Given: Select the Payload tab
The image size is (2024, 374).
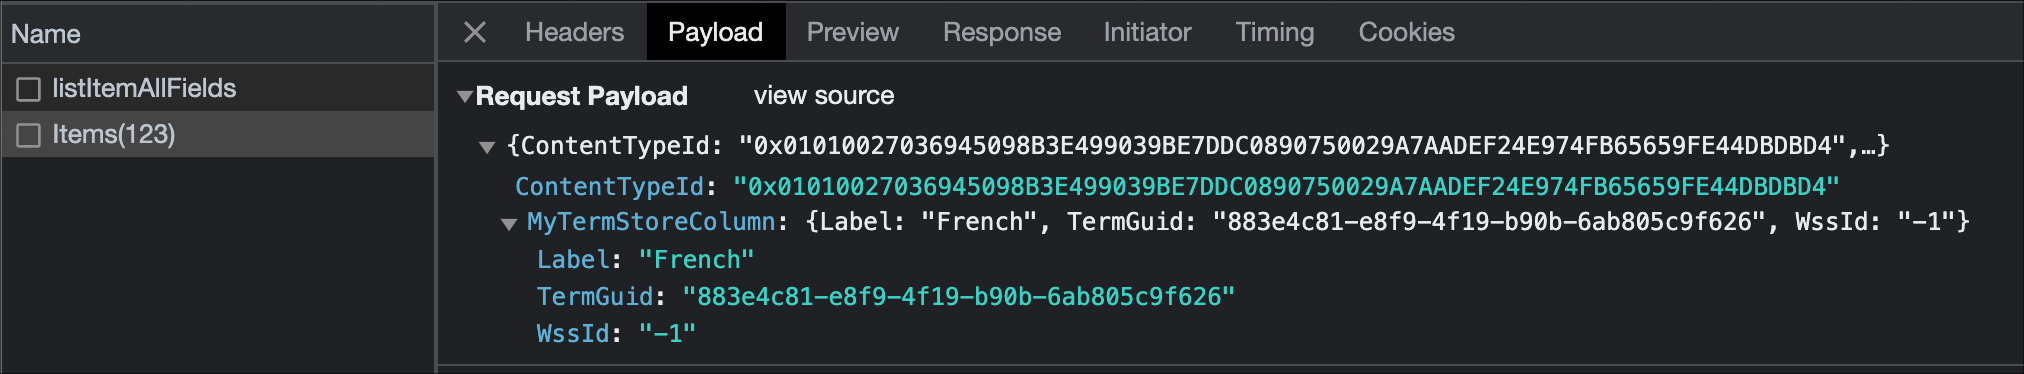Looking at the screenshot, I should point(715,32).
